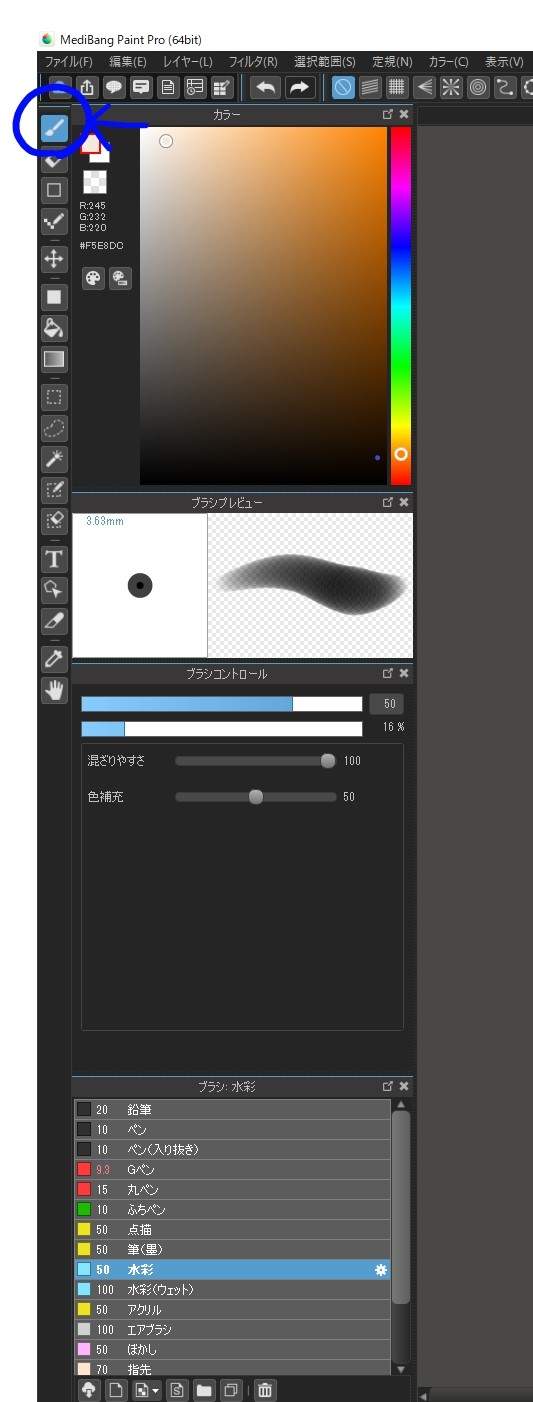533x1402 pixels.
Task: Enable vanishing point snap
Action: 424,87
